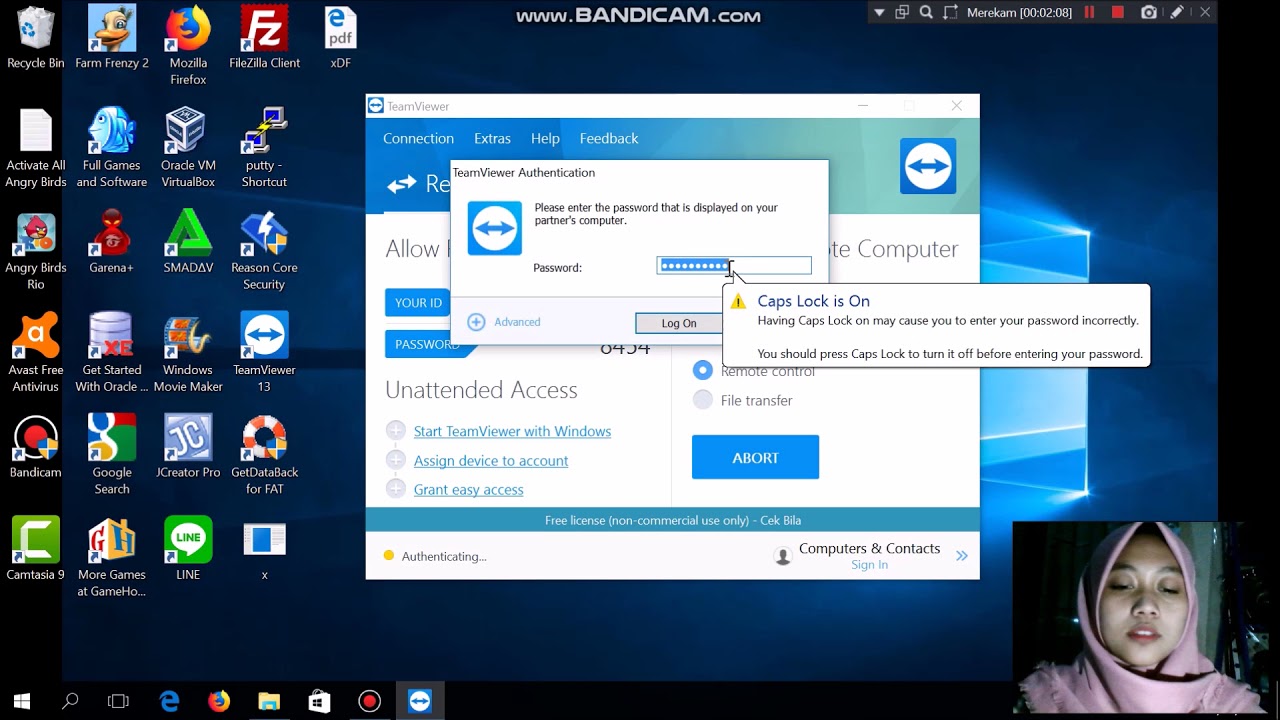Open the Angry Birds Rio shortcut
This screenshot has width=1280, height=720.
tap(36, 252)
